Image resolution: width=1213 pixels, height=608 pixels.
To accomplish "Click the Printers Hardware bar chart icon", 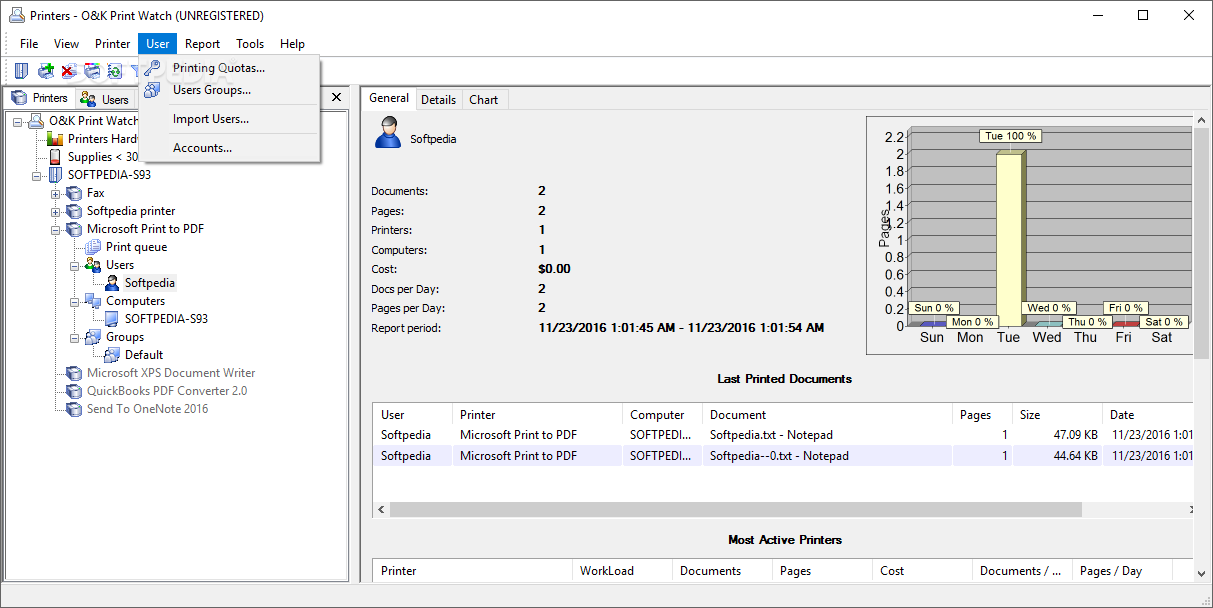I will (55, 139).
